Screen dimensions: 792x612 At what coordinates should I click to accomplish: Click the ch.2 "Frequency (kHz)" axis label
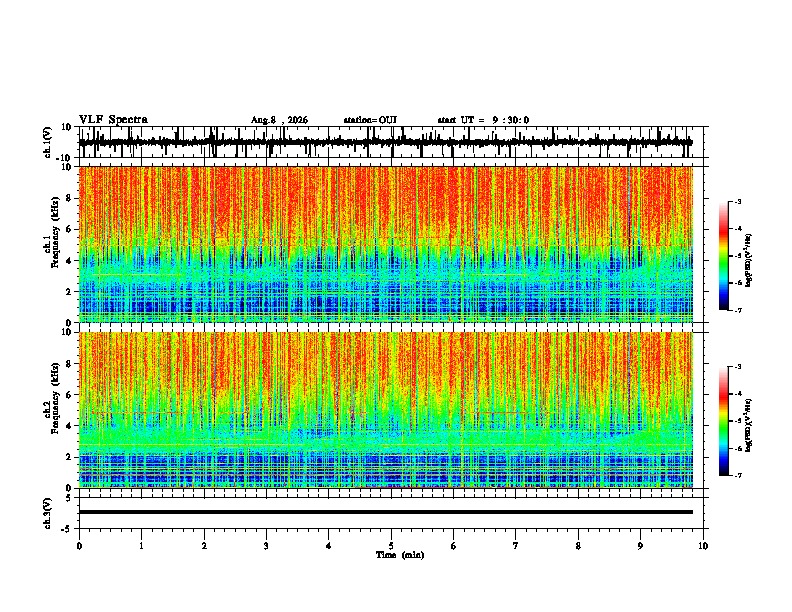coord(55,398)
